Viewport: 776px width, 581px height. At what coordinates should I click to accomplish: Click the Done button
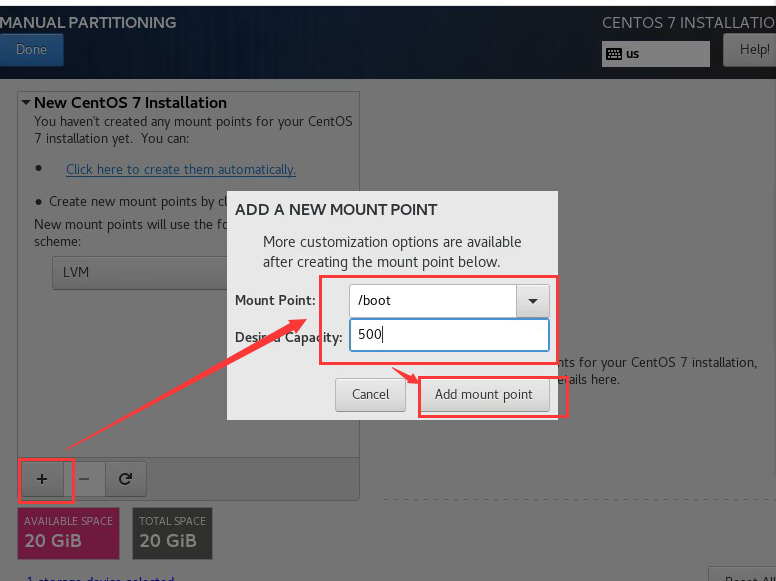click(31, 50)
